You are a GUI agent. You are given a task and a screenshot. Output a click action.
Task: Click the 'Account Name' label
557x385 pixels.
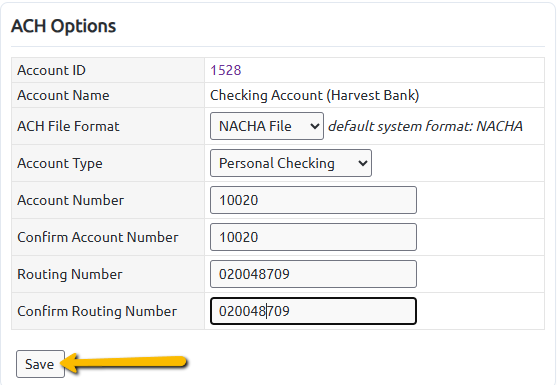click(x=63, y=95)
